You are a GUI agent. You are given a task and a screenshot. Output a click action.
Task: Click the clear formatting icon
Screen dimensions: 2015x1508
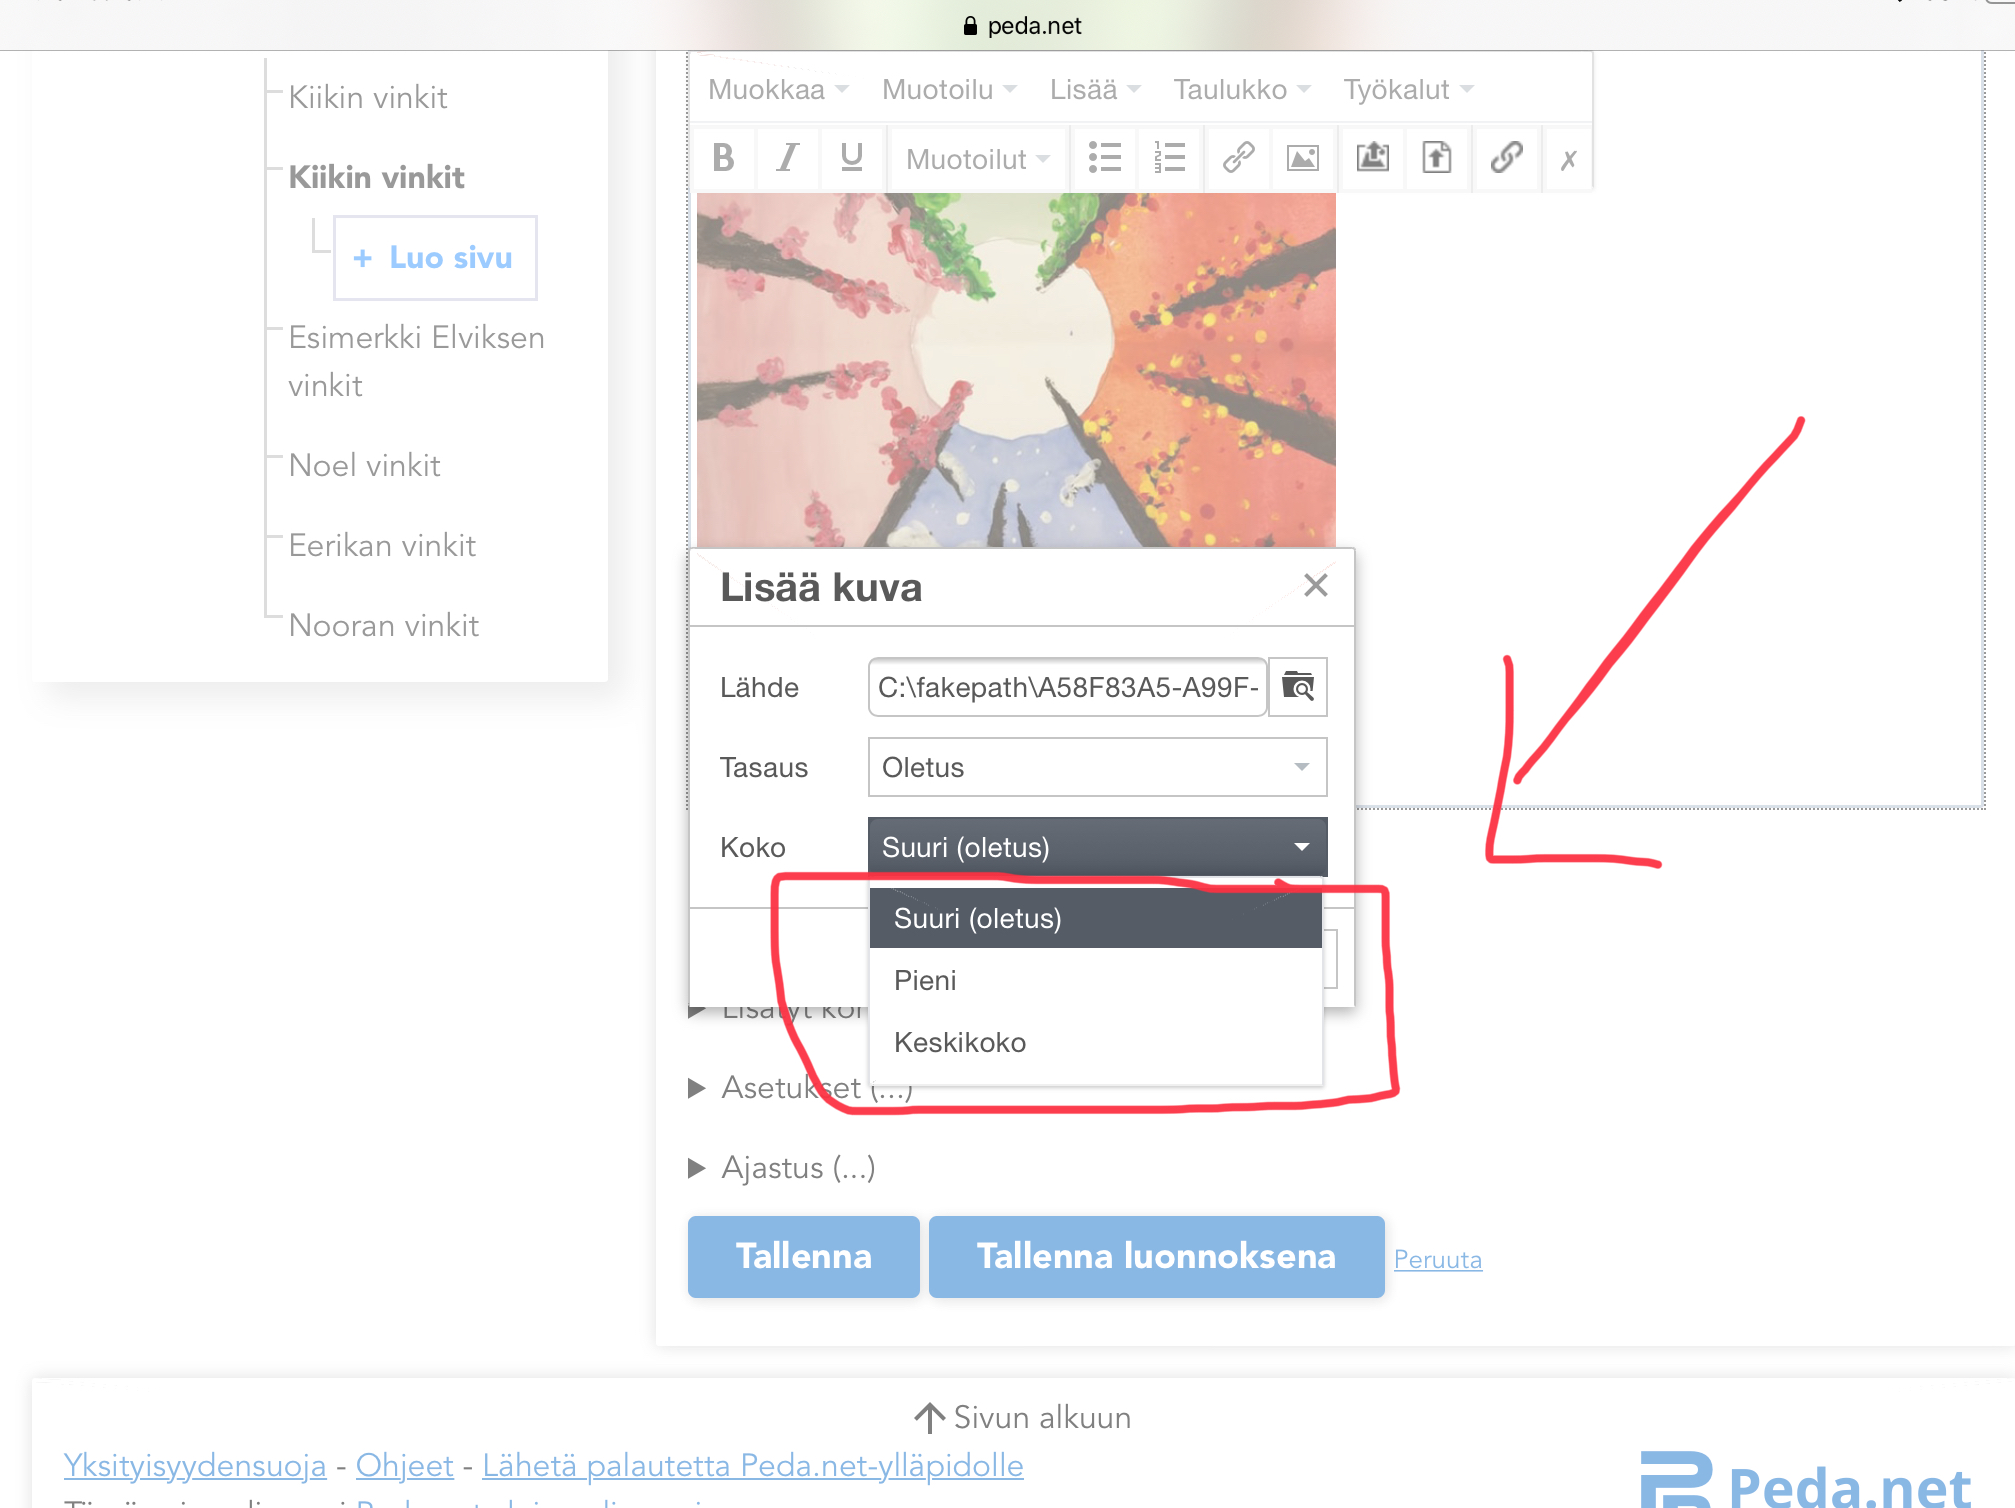point(1568,158)
